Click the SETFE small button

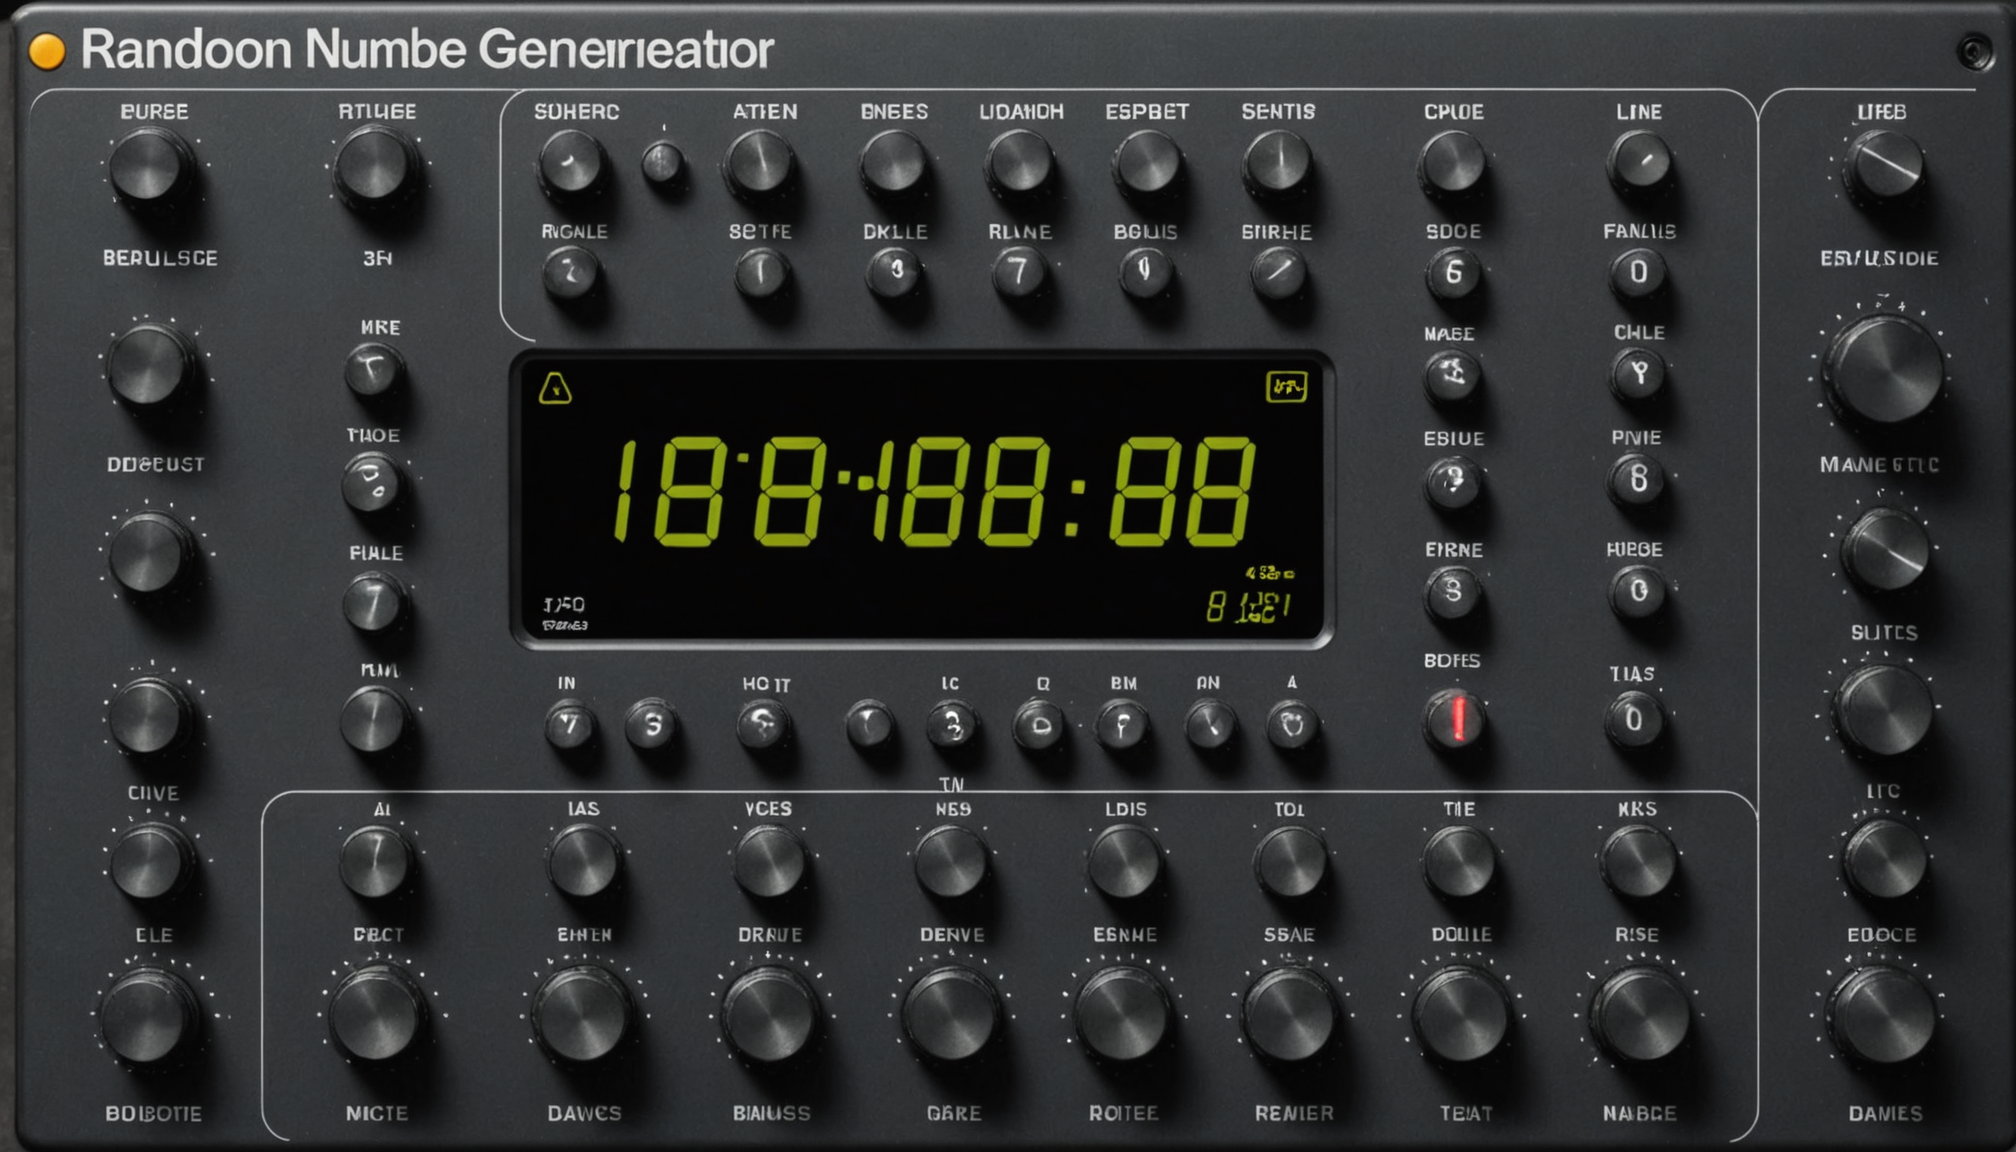click(x=761, y=272)
